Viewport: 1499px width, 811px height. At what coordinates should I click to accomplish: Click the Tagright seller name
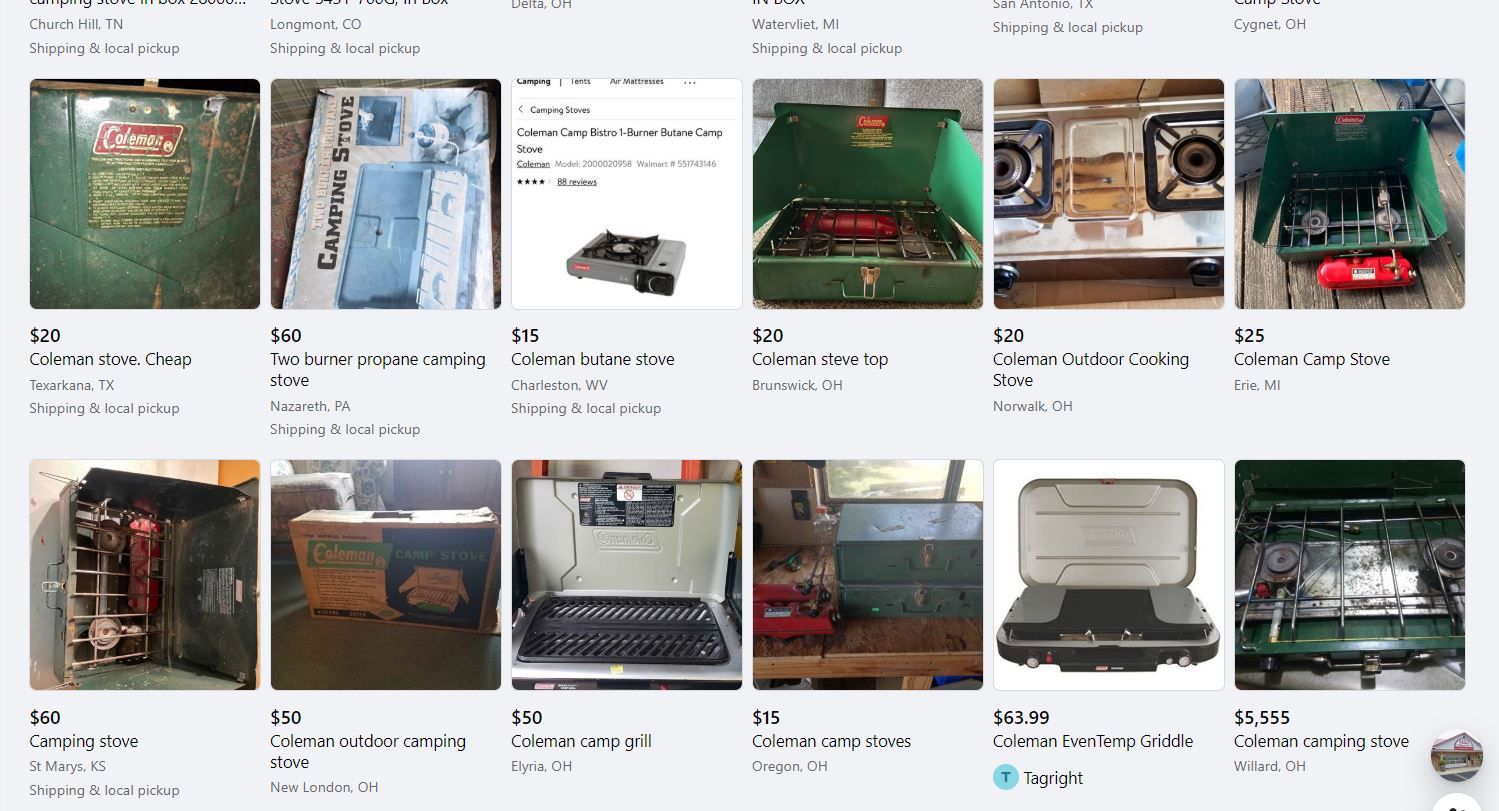[1053, 778]
